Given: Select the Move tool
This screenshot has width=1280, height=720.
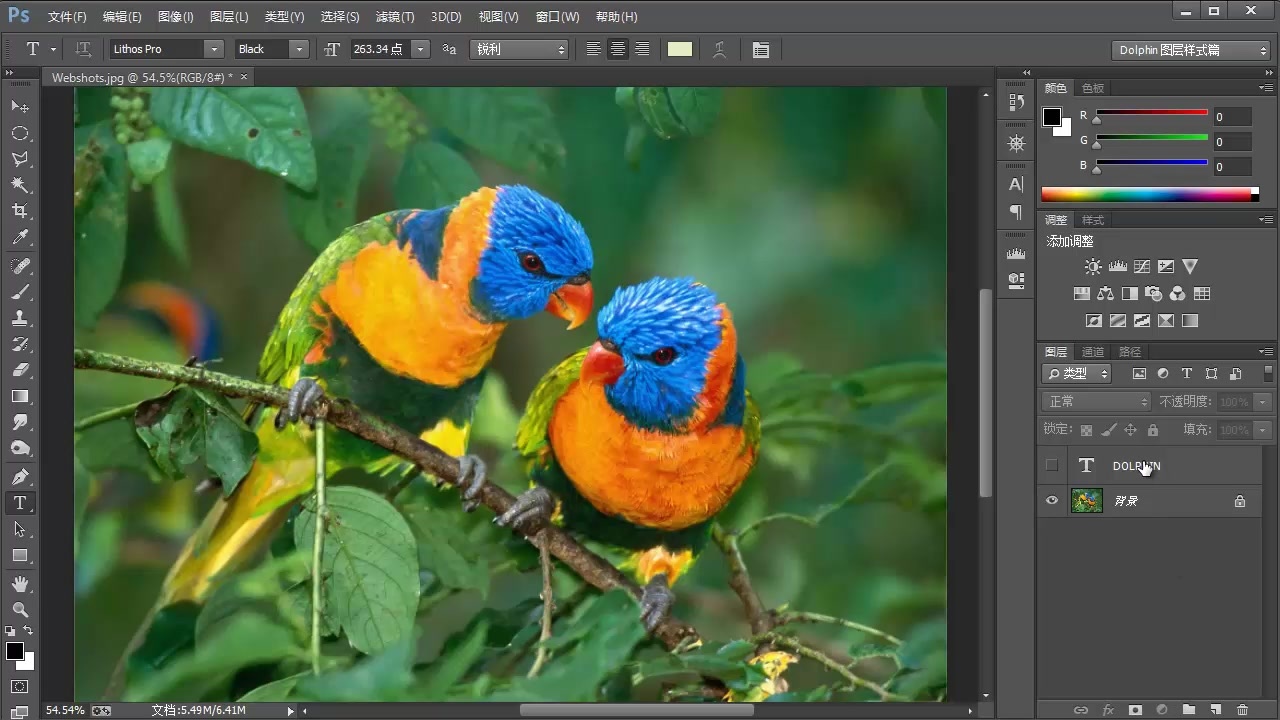Looking at the screenshot, I should coord(20,106).
